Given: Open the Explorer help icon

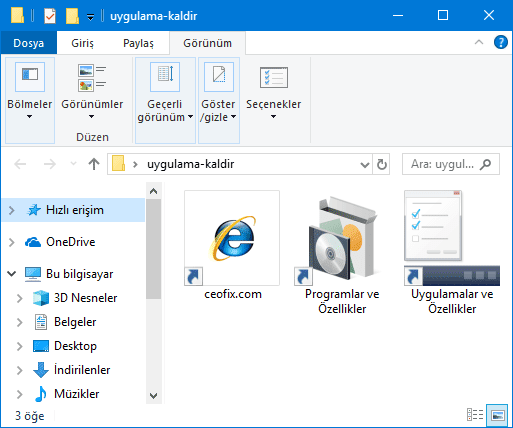Looking at the screenshot, I should tap(501, 43).
